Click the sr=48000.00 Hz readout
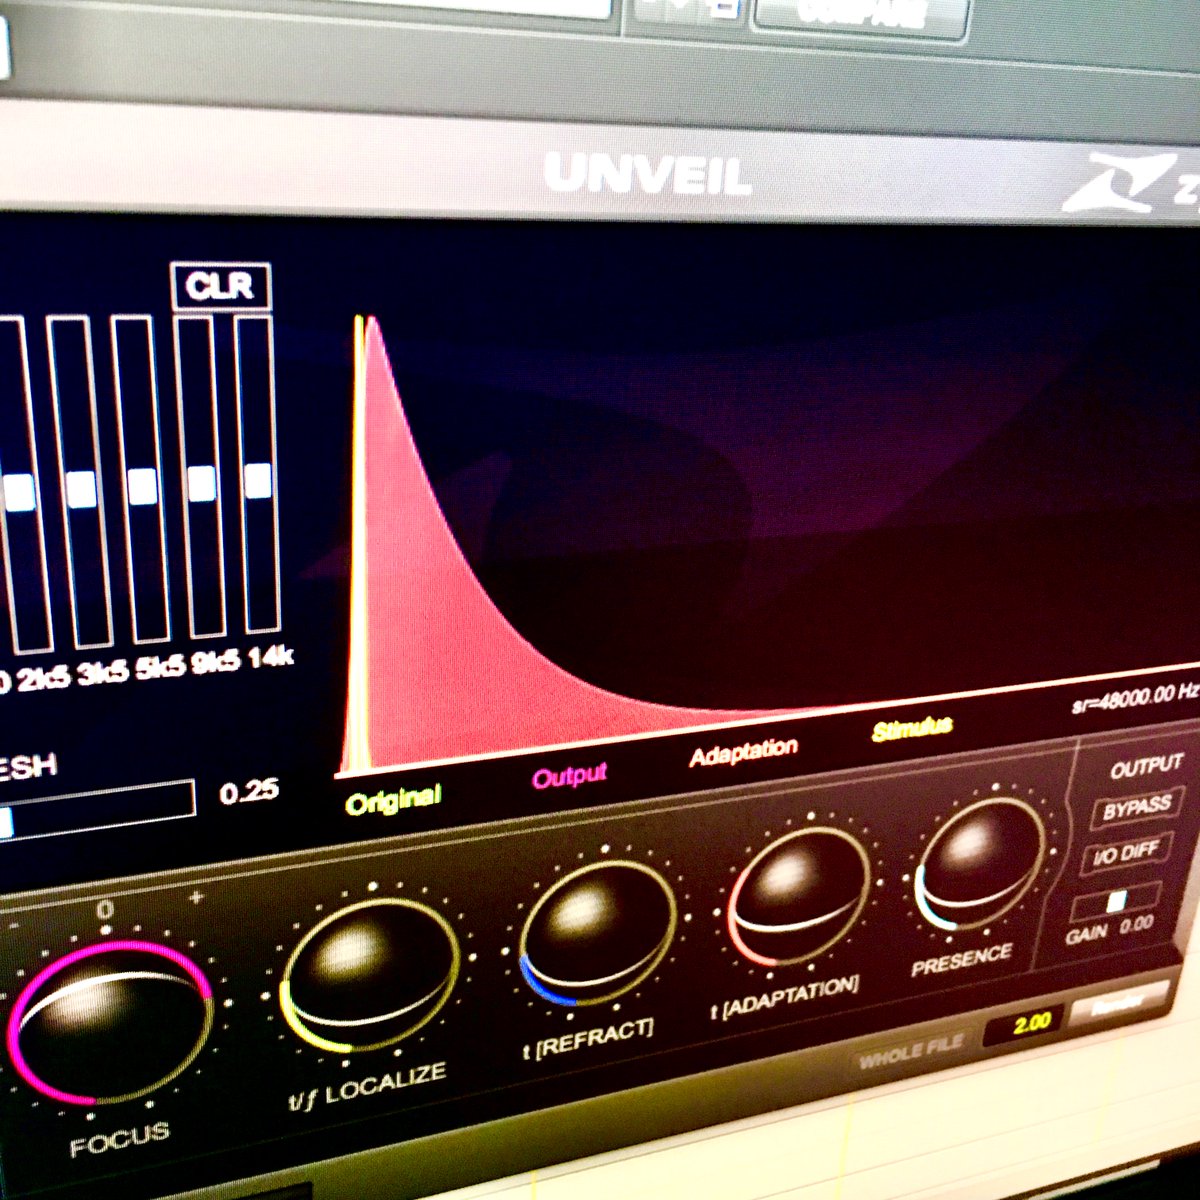Screen dimensions: 1200x1200 [x=1134, y=697]
